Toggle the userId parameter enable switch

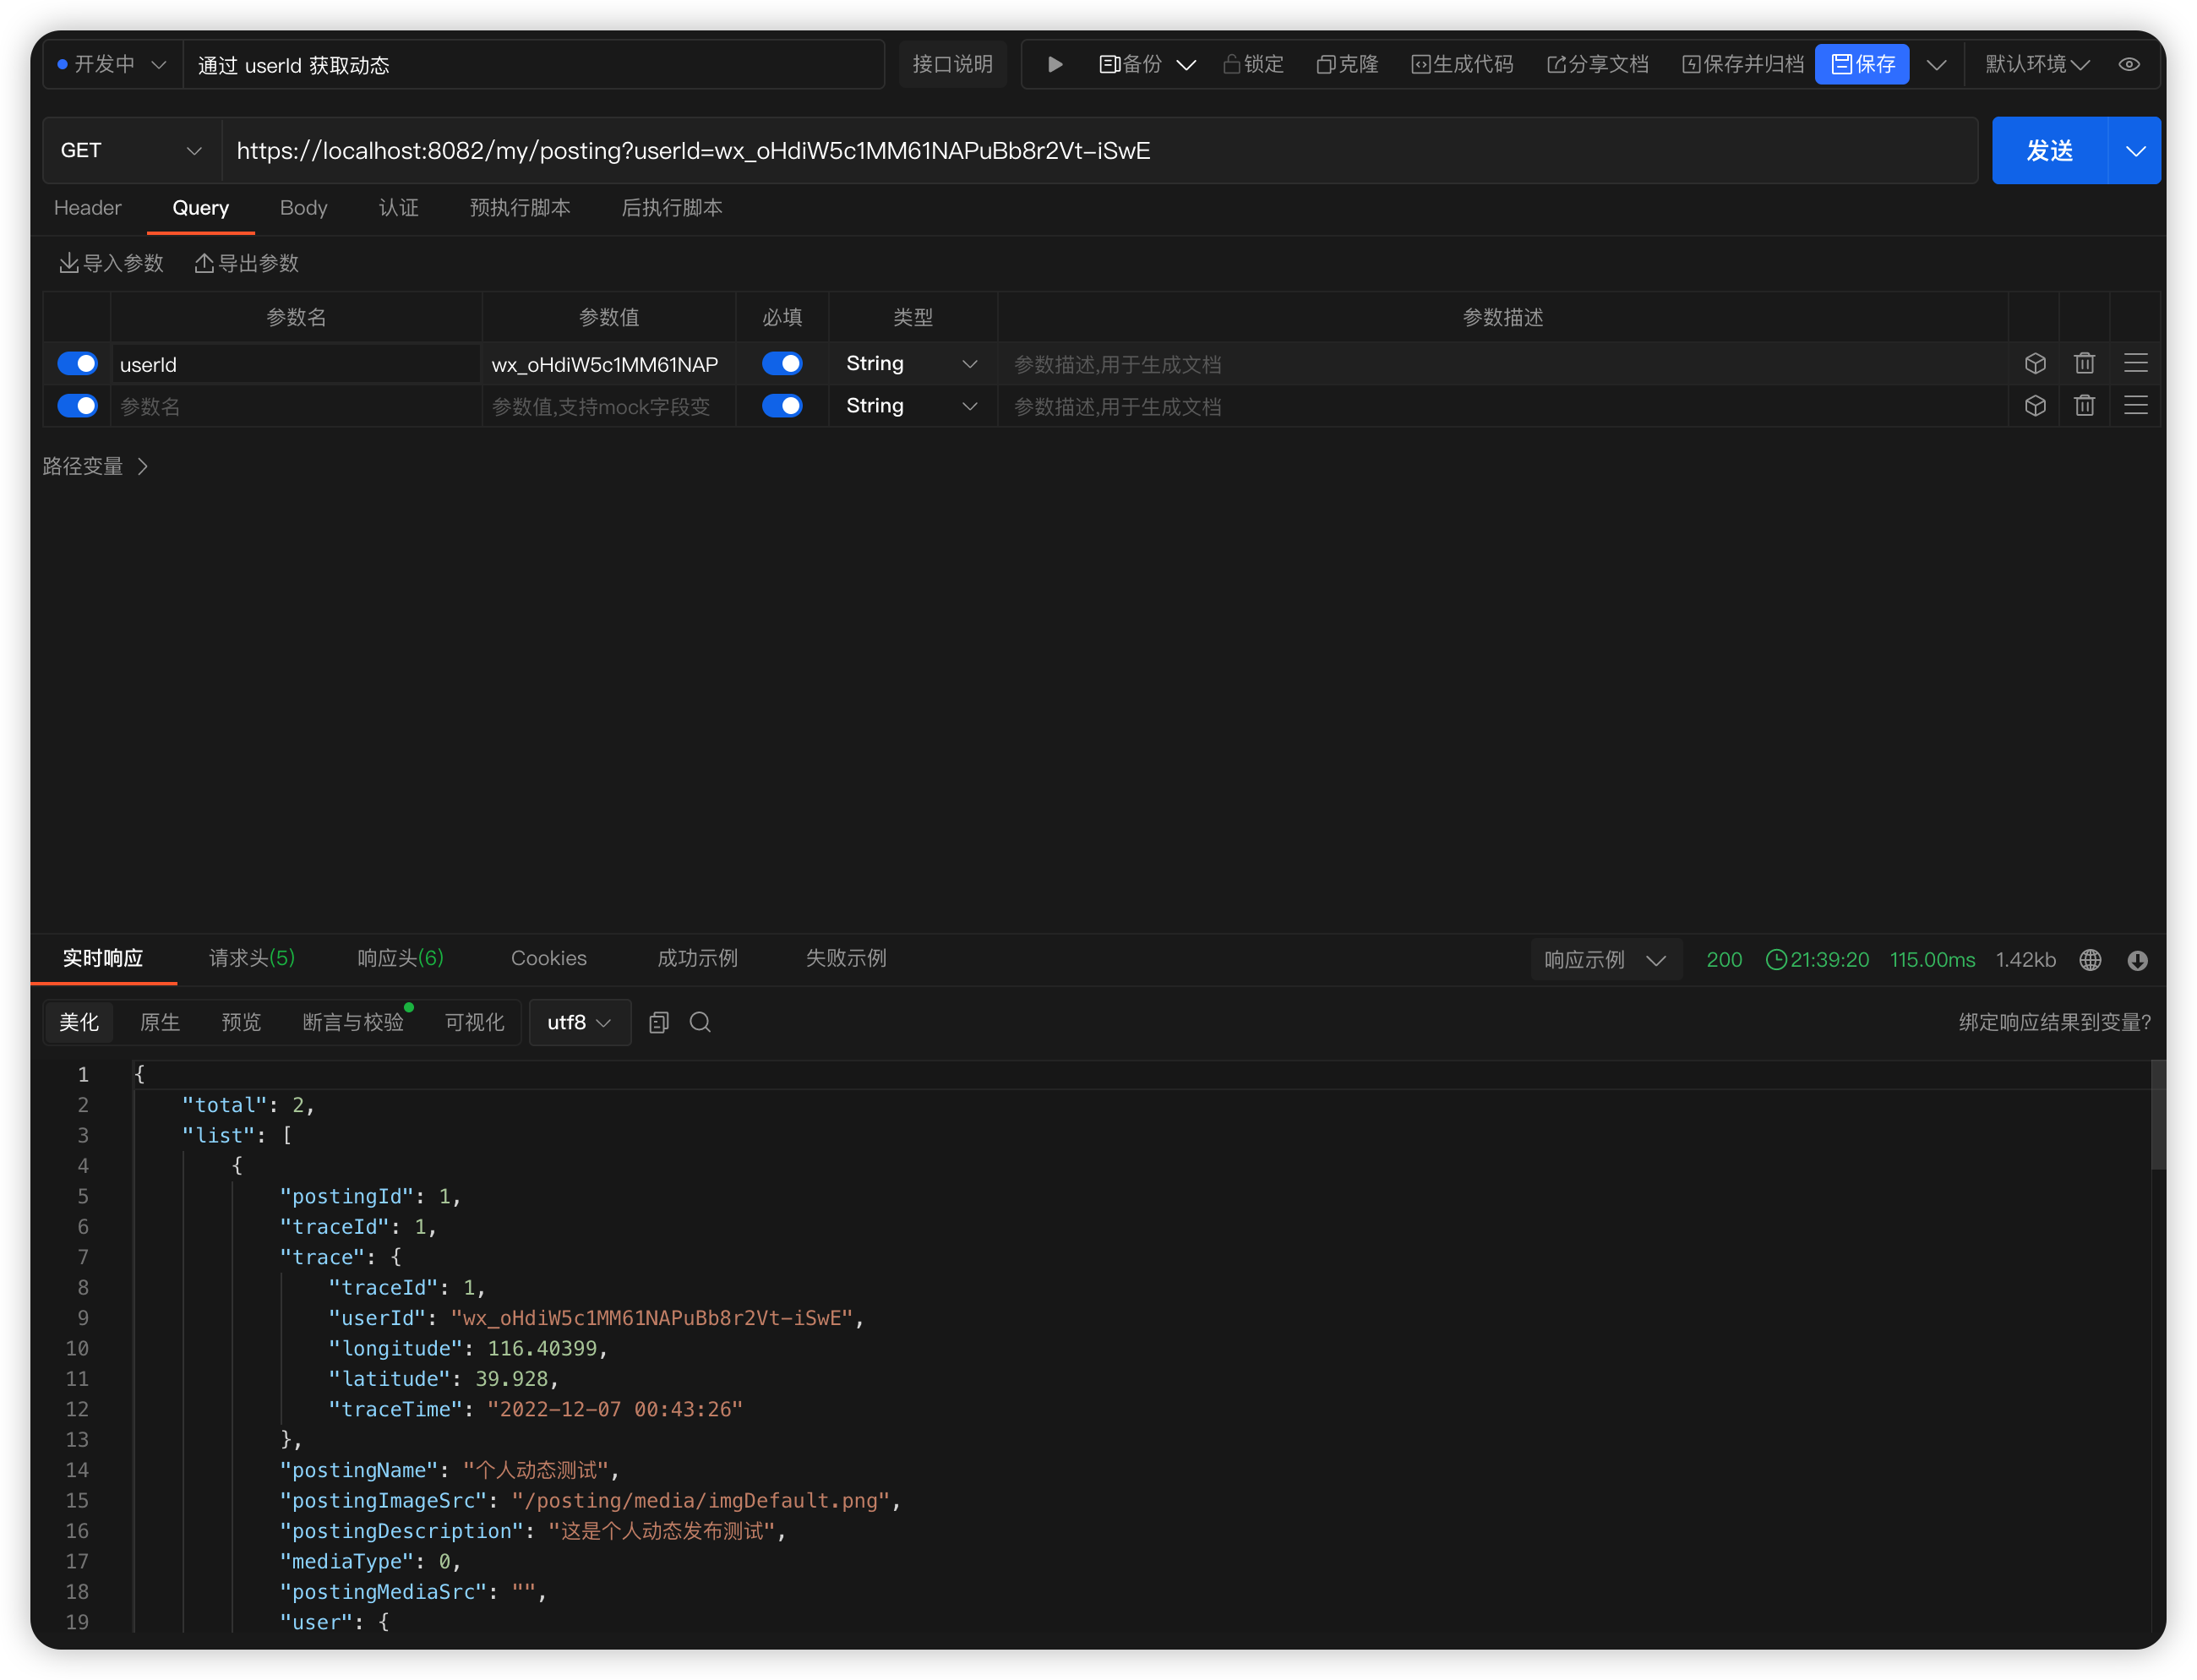[x=78, y=364]
